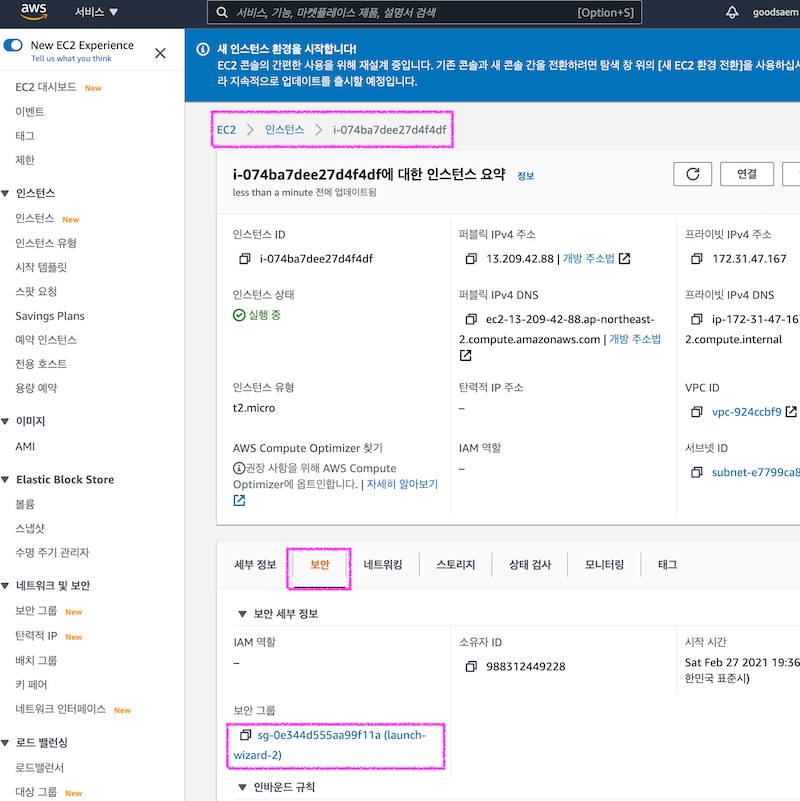
Task: Click the refresh instance summary button
Action: tap(693, 174)
